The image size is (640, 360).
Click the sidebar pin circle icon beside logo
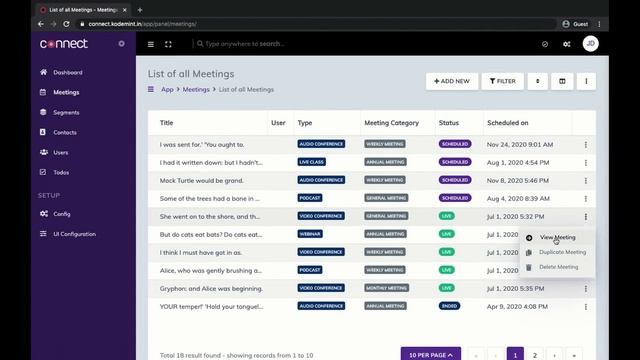click(x=122, y=44)
